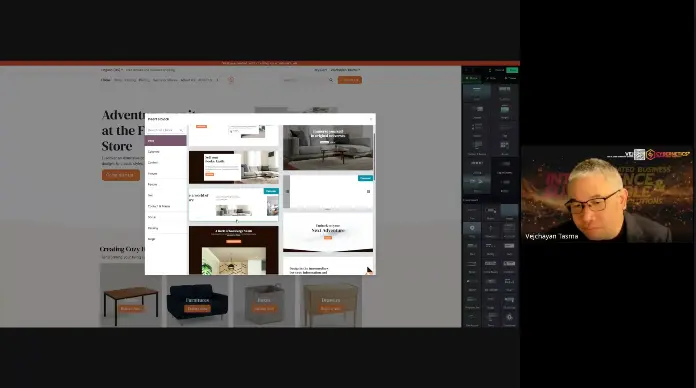Choose the dark card with living room thumbnail
The height and width of the screenshot is (388, 696).
[233, 167]
